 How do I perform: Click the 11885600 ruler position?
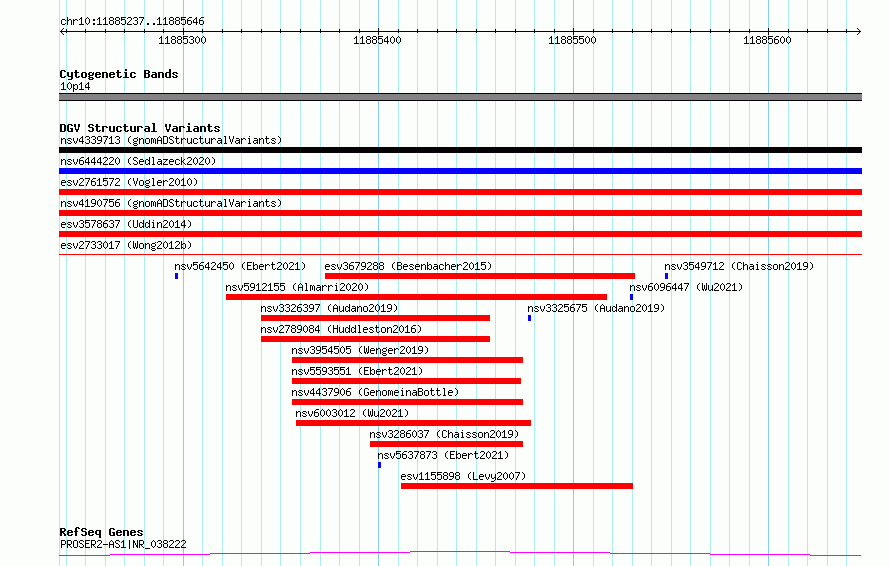pyautogui.click(x=767, y=40)
